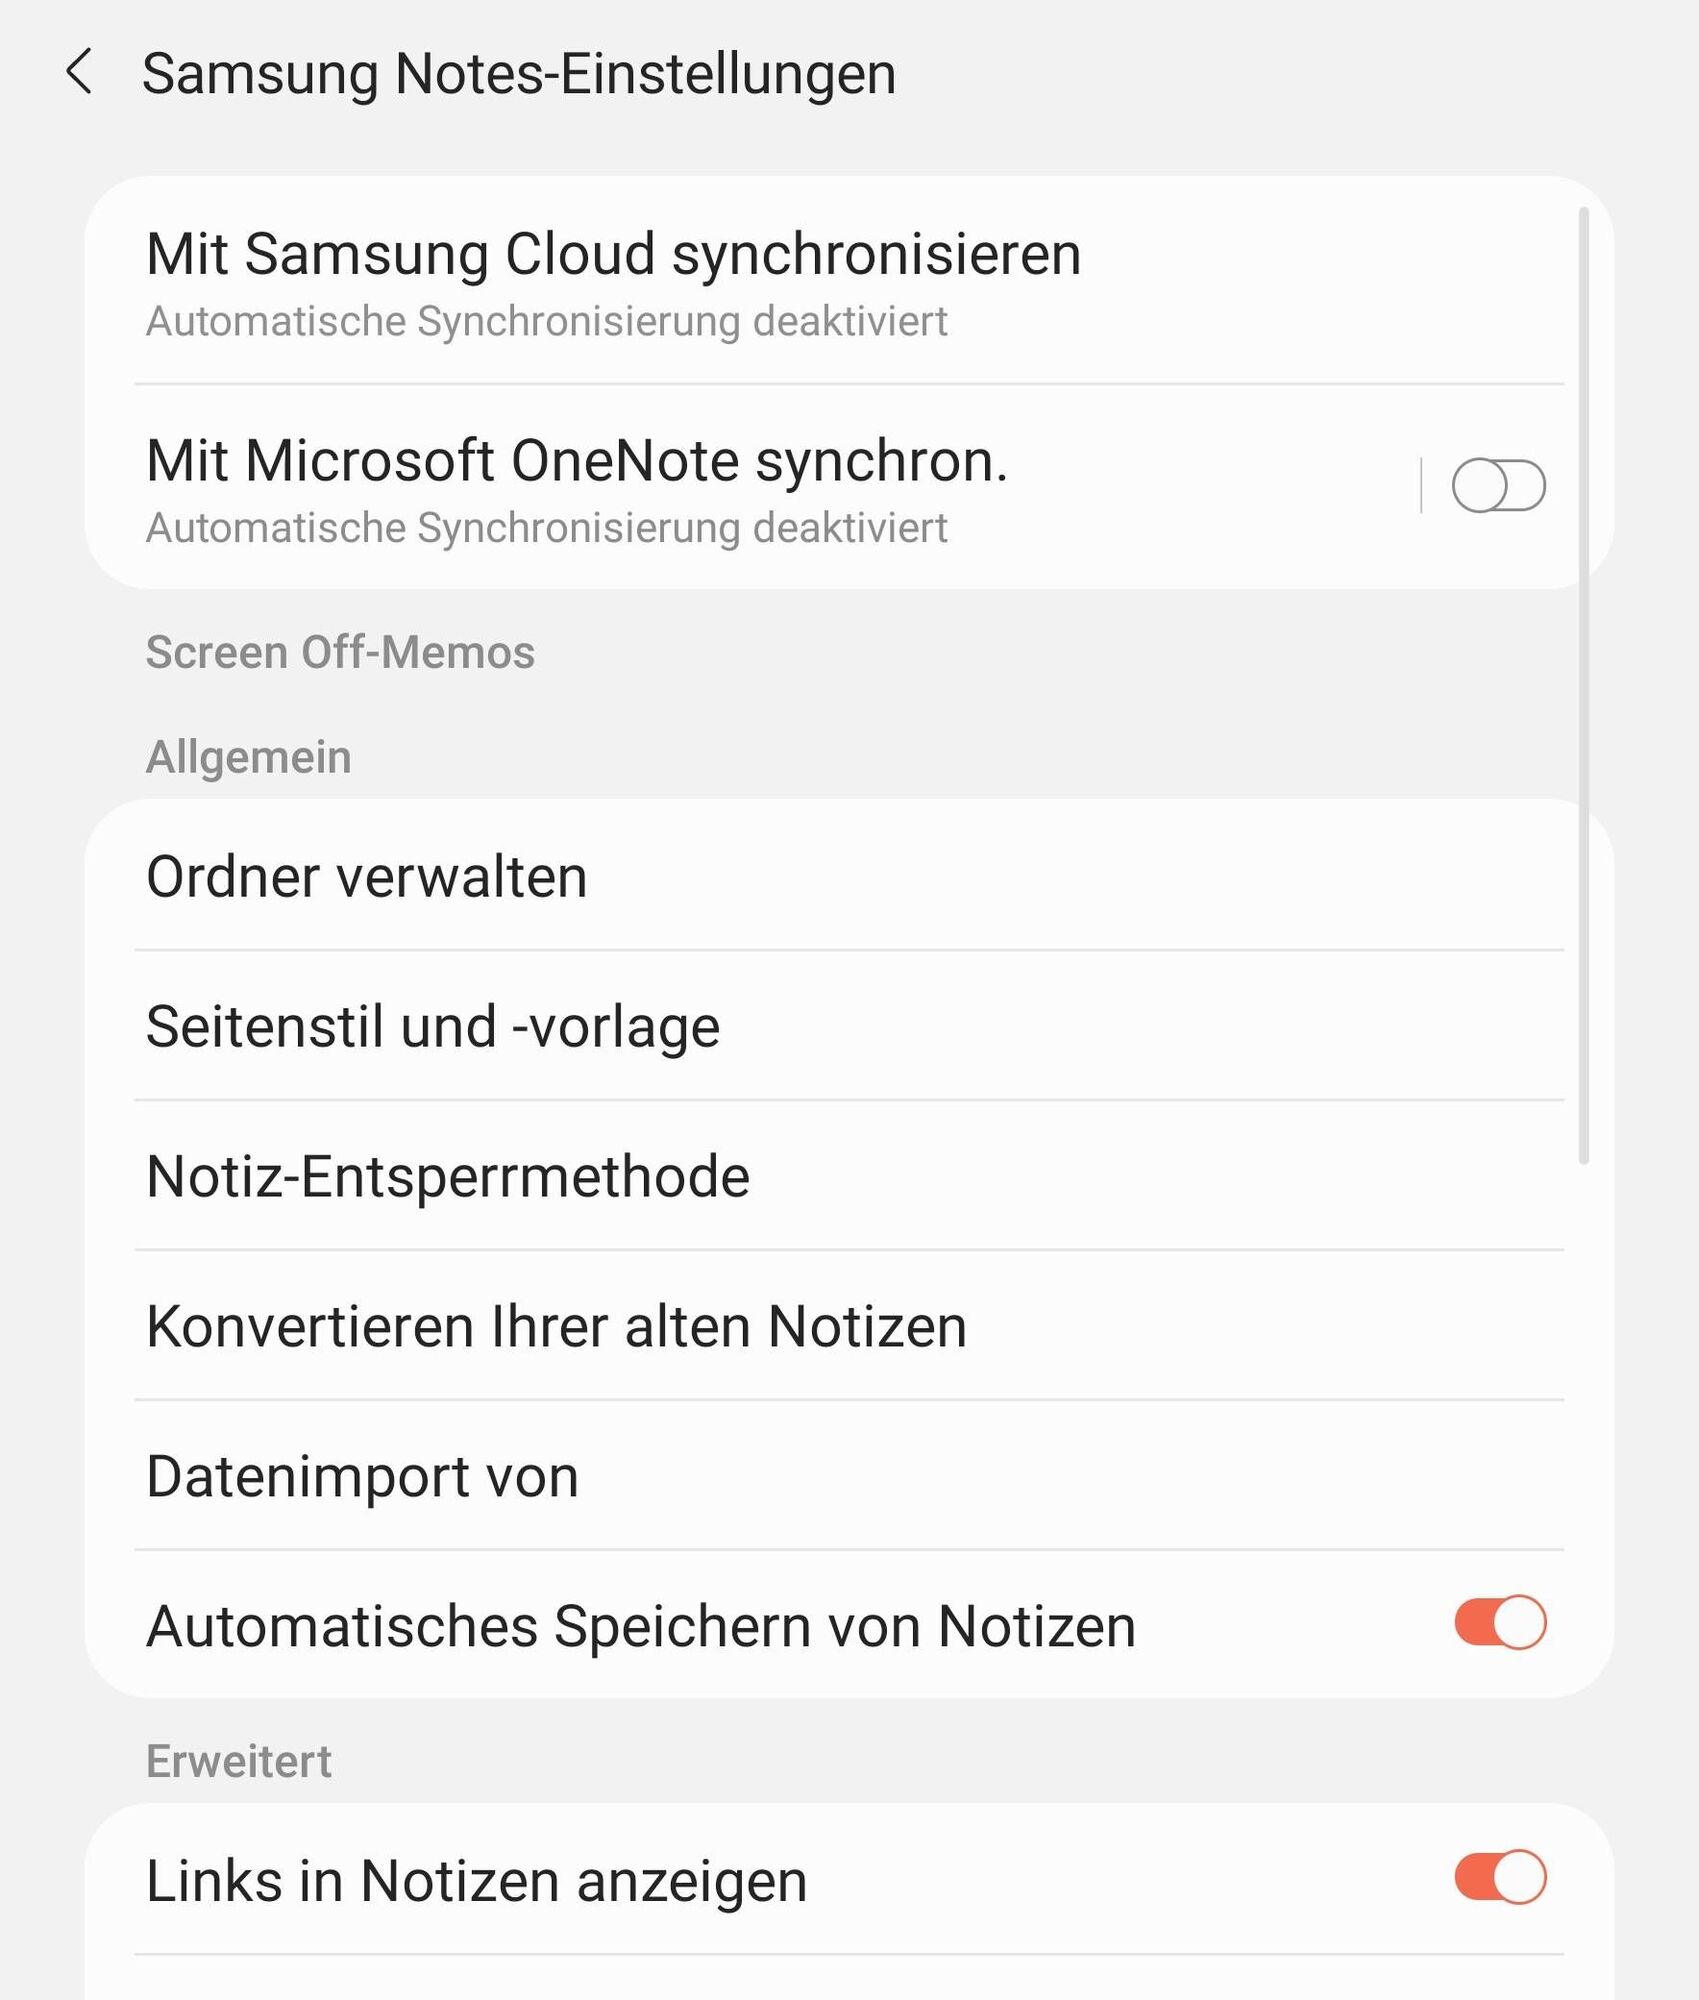Tap Konvertieren Ihrer alten Notizen
1699x2000 pixels.
click(x=556, y=1326)
